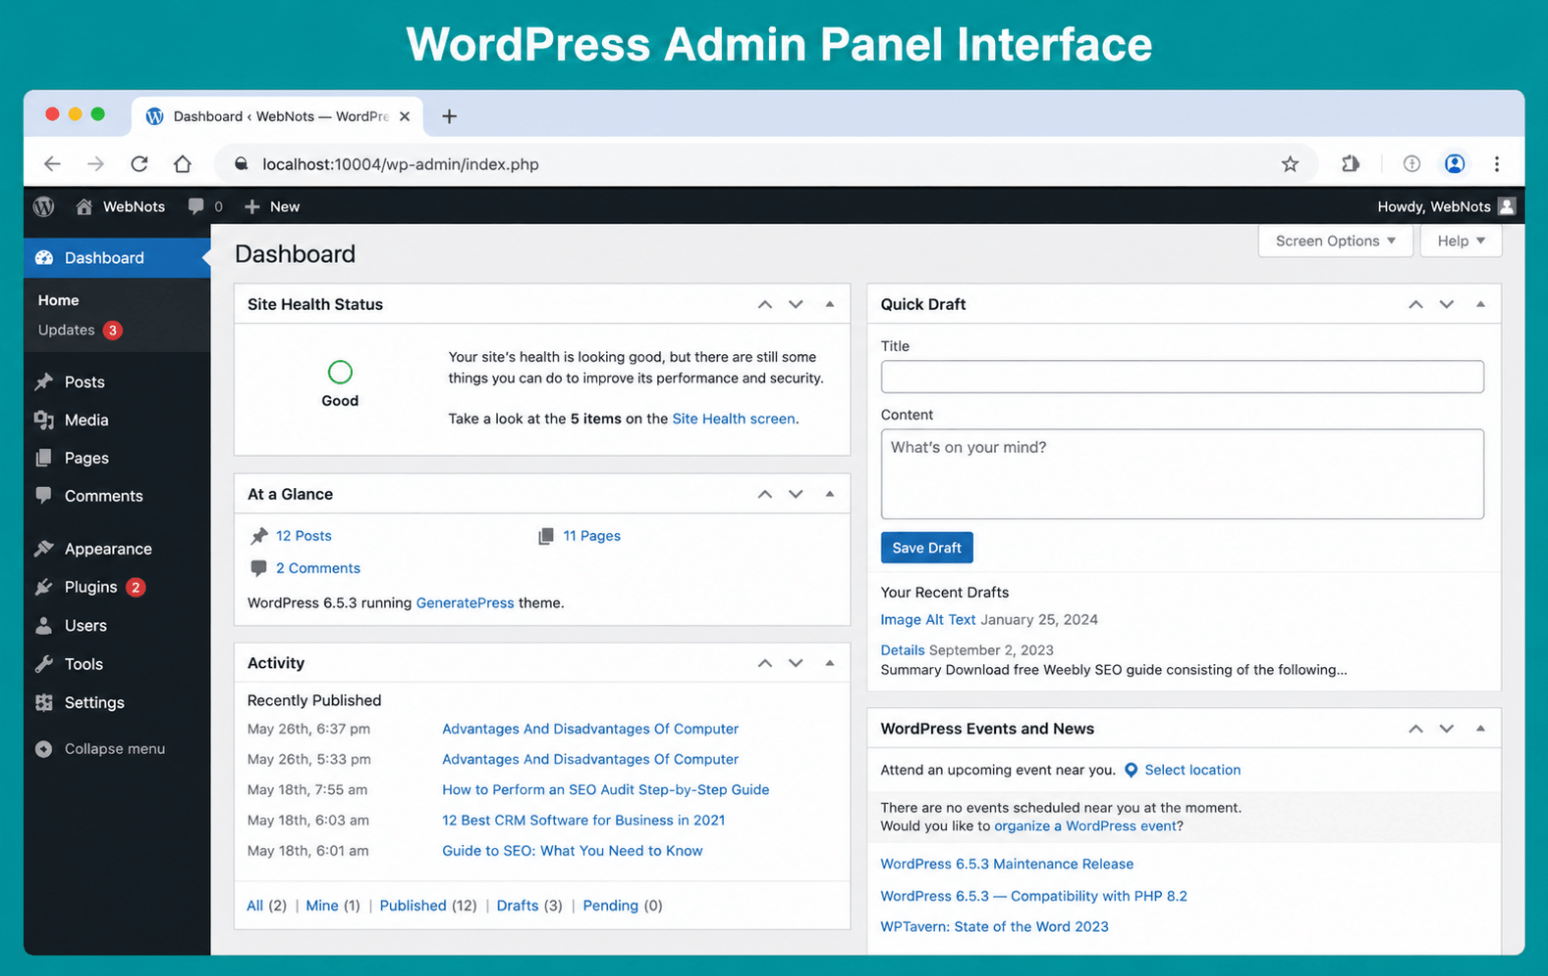1548x976 pixels.
Task: Toggle Site Health Status panel collapse
Action: click(x=830, y=304)
